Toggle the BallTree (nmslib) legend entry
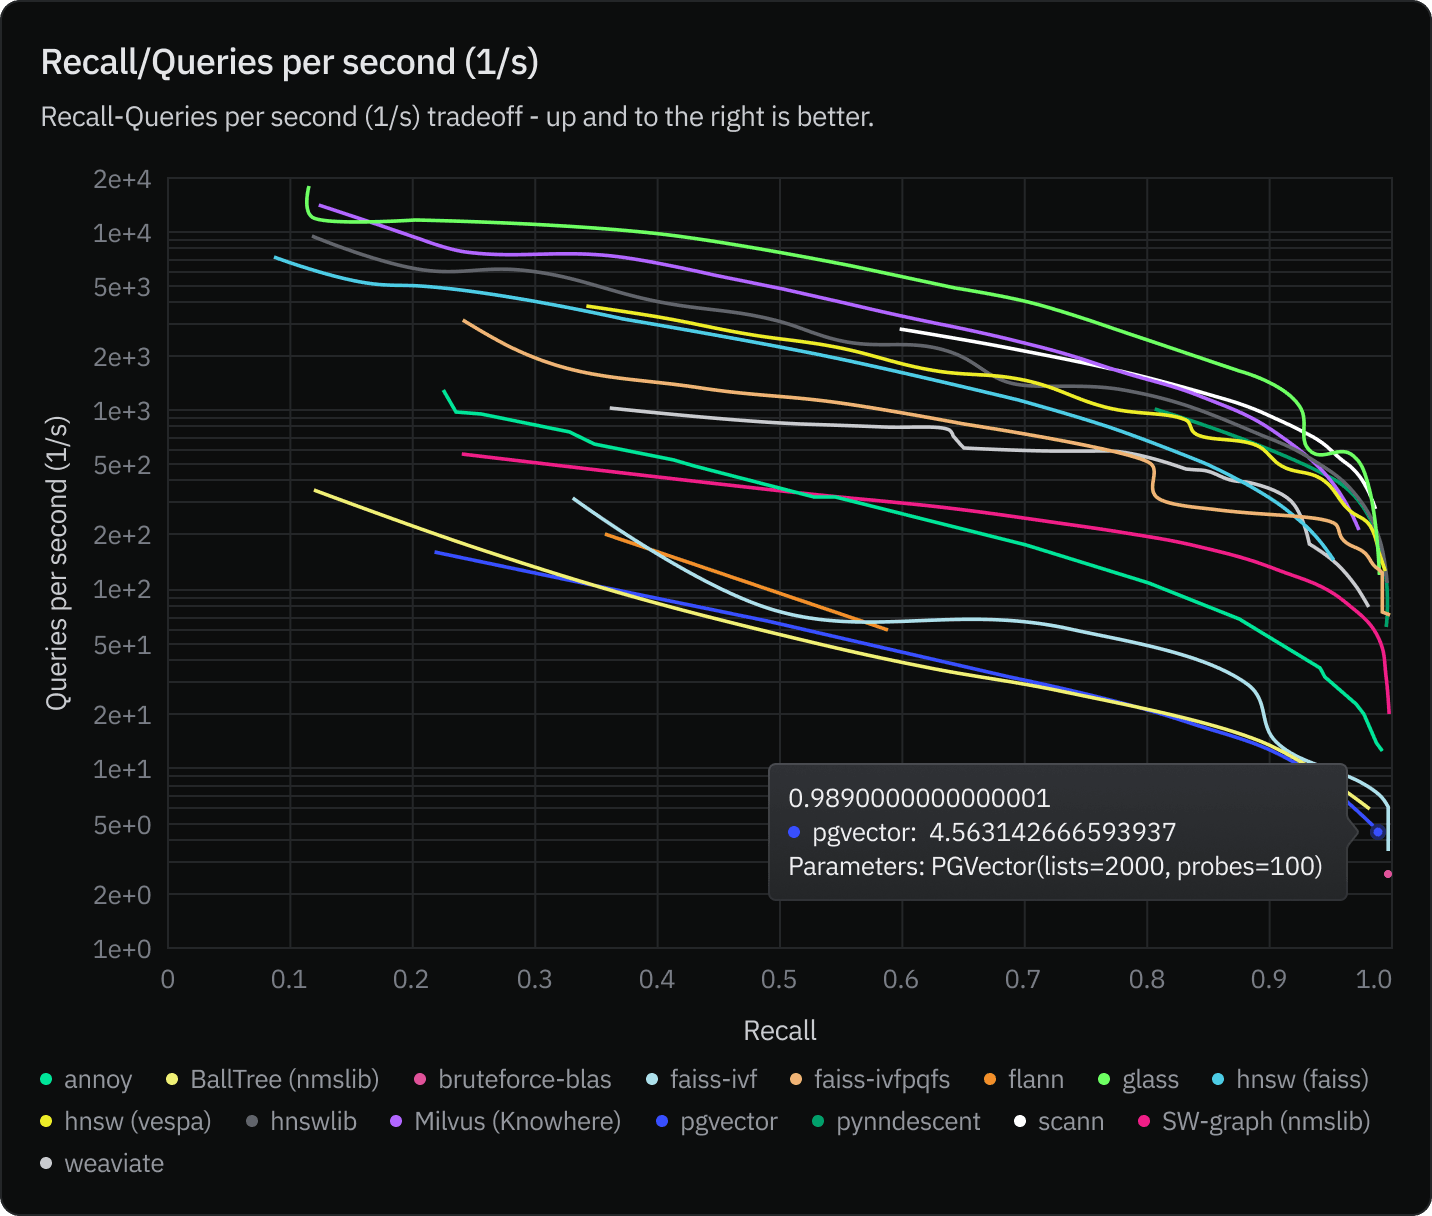The height and width of the screenshot is (1216, 1432). [272, 1080]
